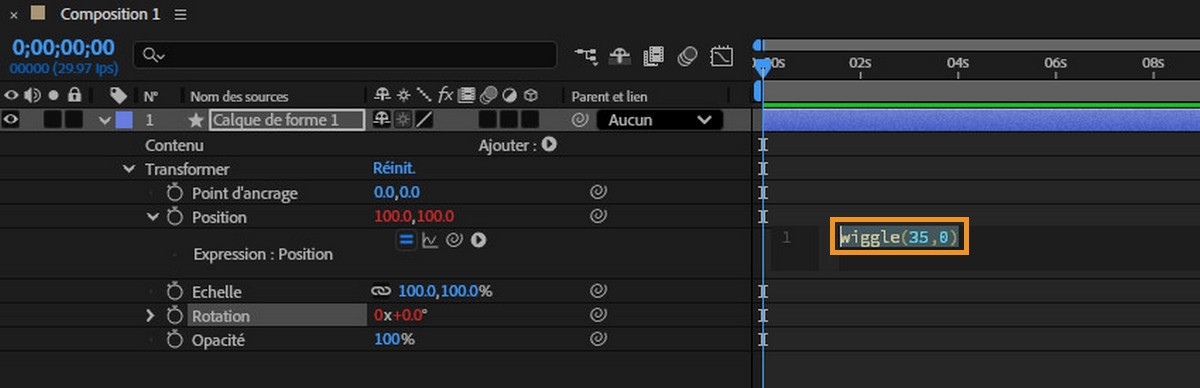
Task: Toggle Echelle constrain proportions link
Action: pyautogui.click(x=380, y=291)
